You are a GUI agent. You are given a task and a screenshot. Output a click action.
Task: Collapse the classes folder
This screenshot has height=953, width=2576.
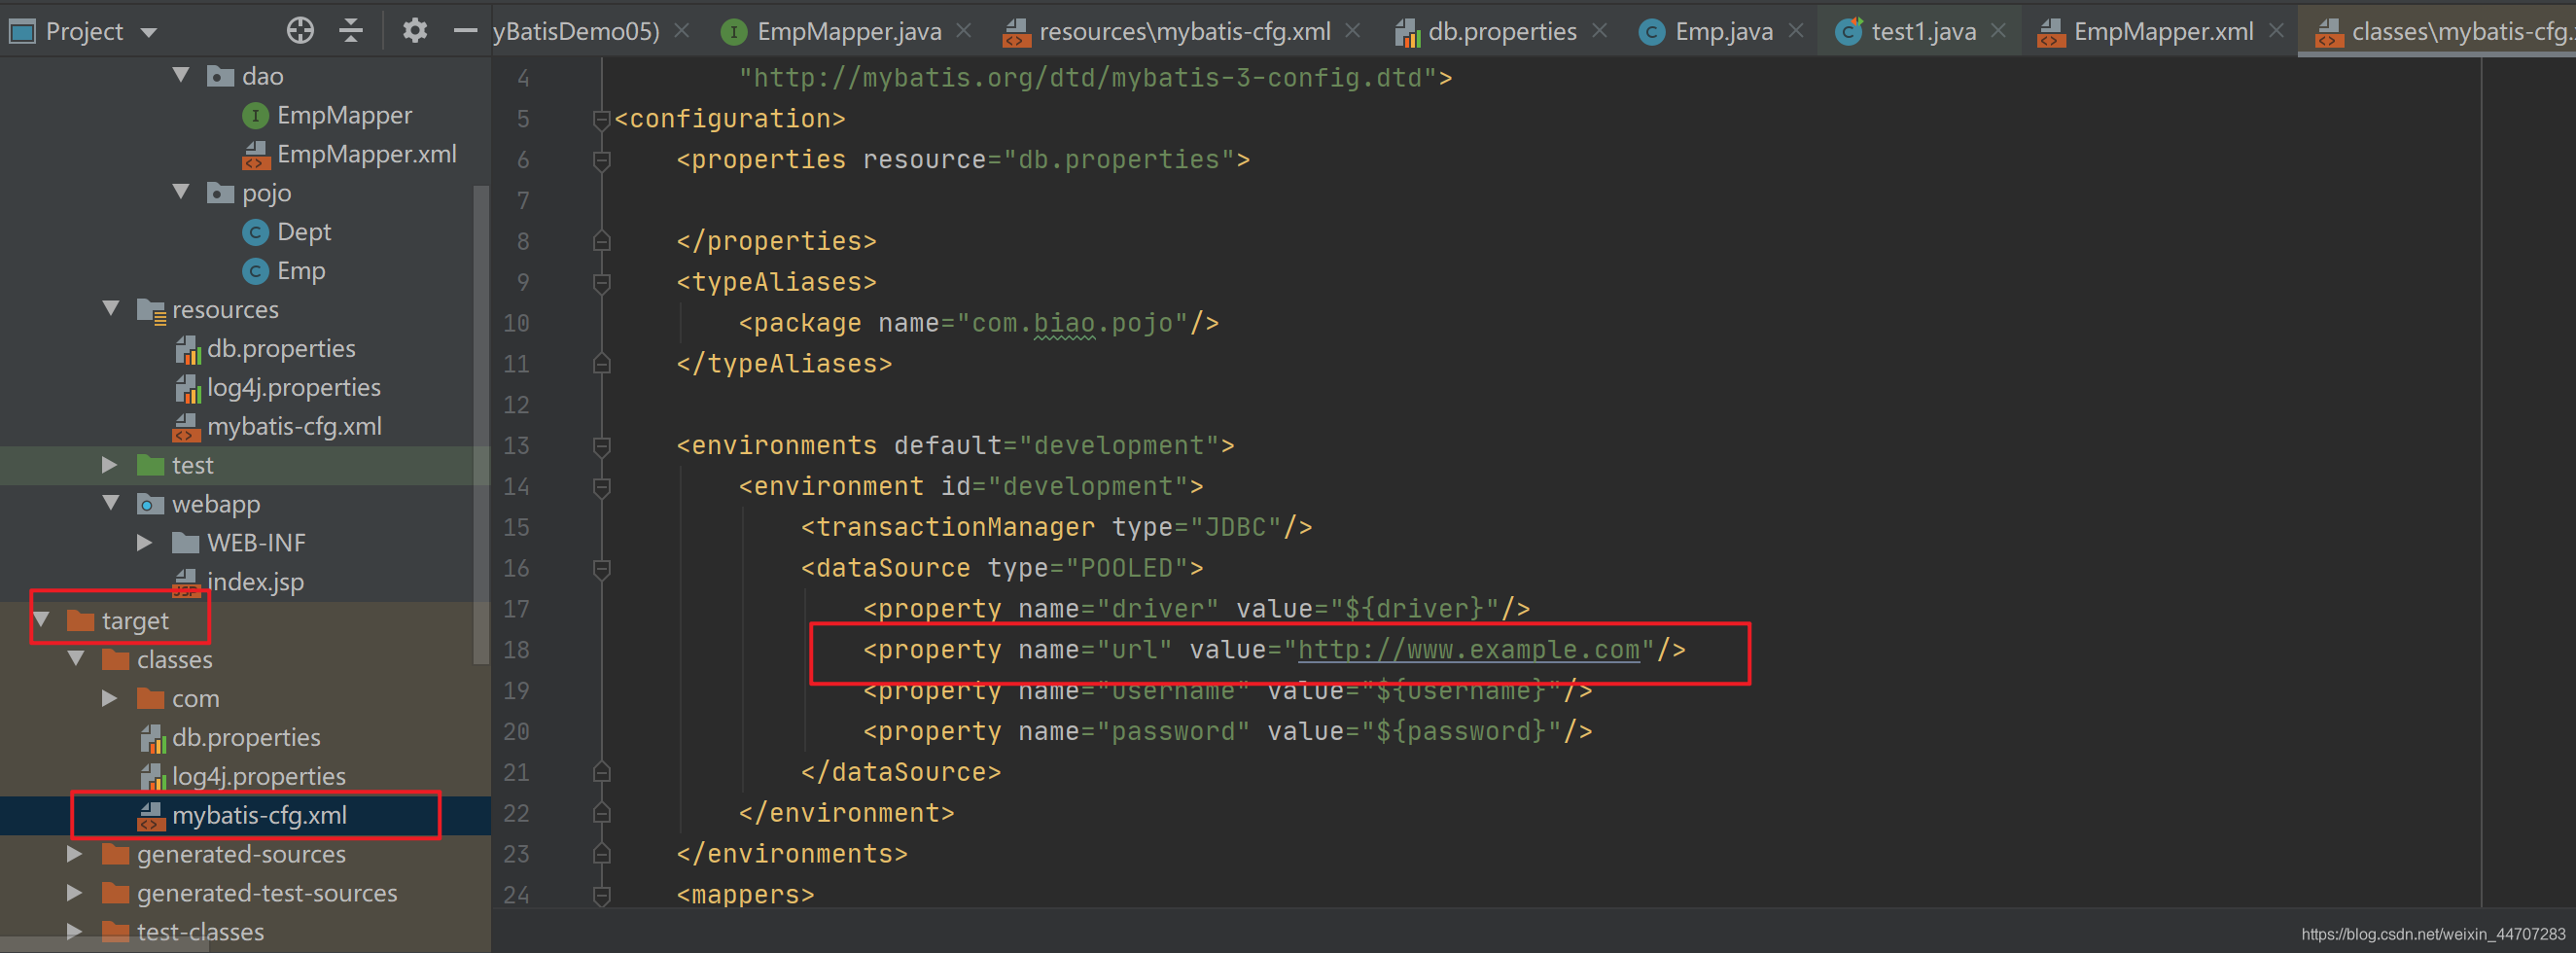click(x=76, y=659)
